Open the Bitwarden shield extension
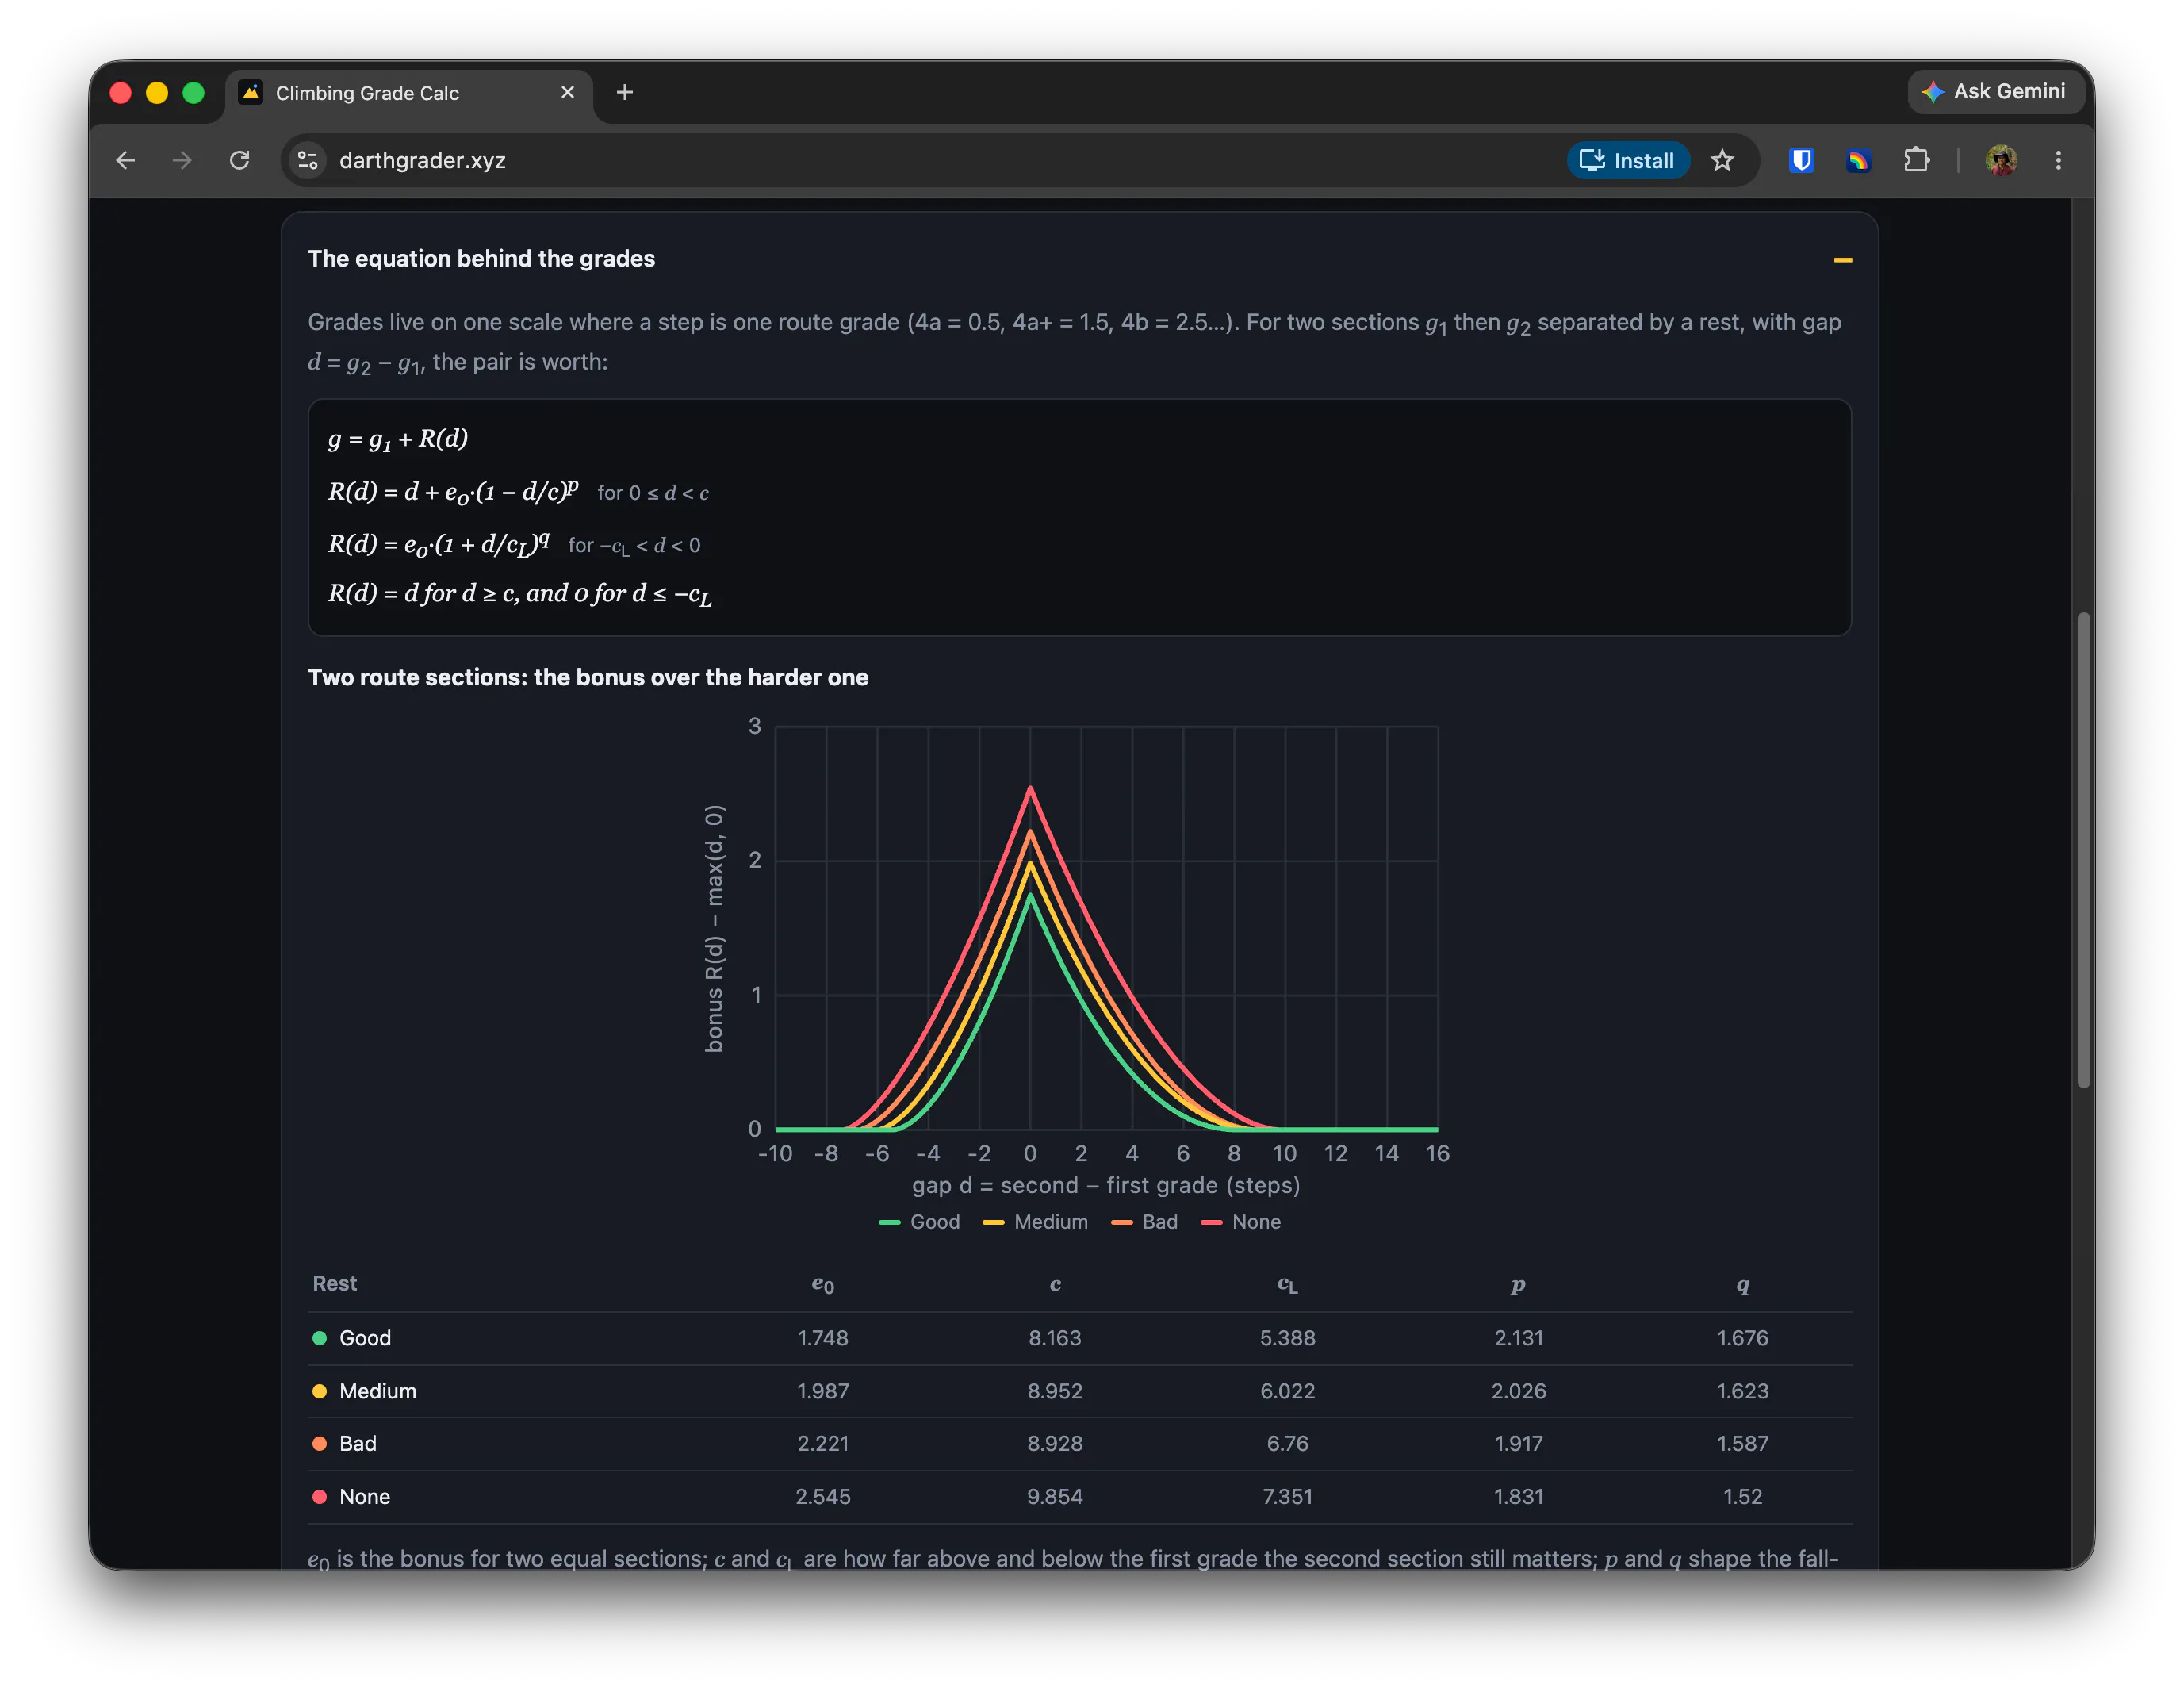Screen dimensions: 2184x1688 tap(1801, 160)
